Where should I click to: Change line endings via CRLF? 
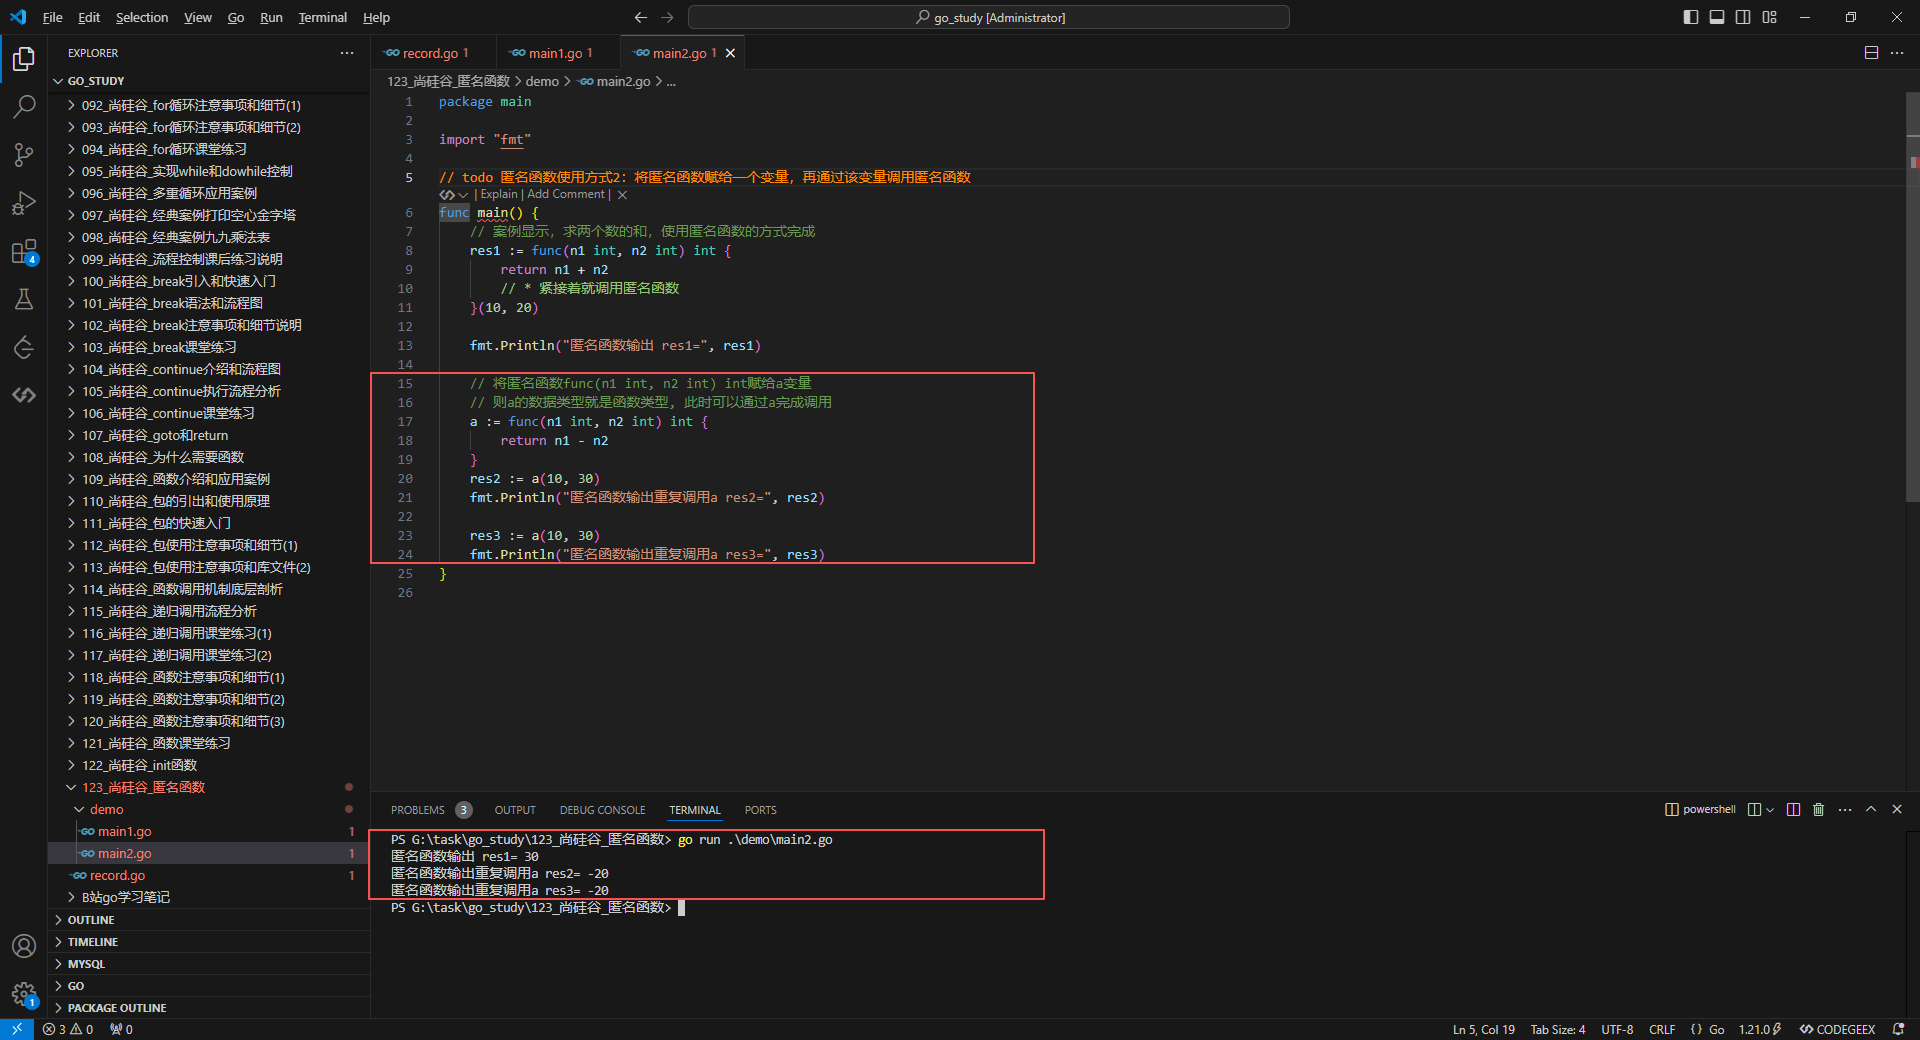[1662, 1029]
